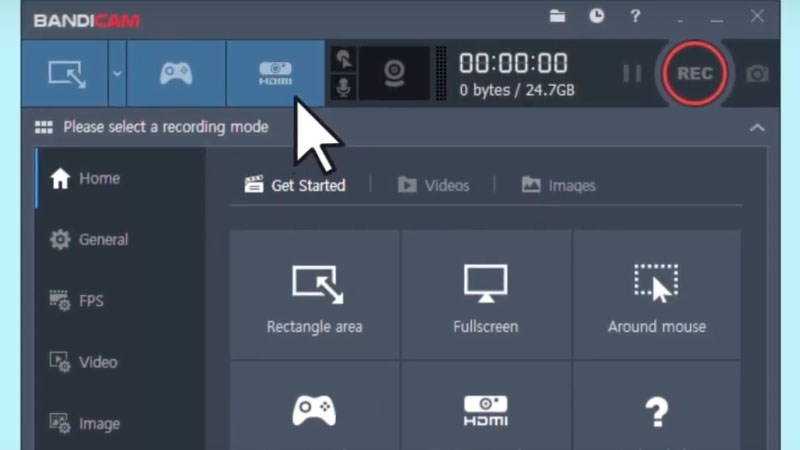Open the question mark help tile
The height and width of the screenshot is (450, 800).
[x=657, y=408]
